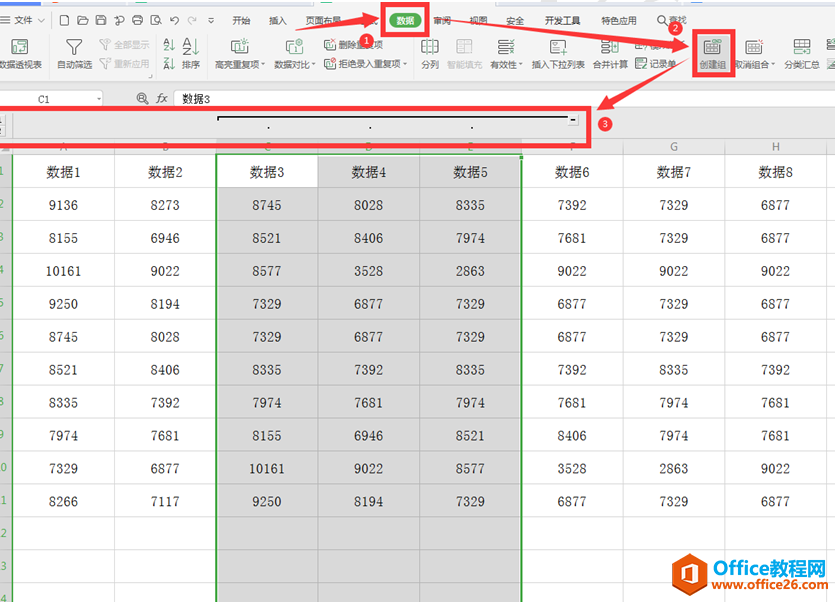Screen dimensions: 835x602
Task: Select the 数据3 header cell
Action: (267, 172)
